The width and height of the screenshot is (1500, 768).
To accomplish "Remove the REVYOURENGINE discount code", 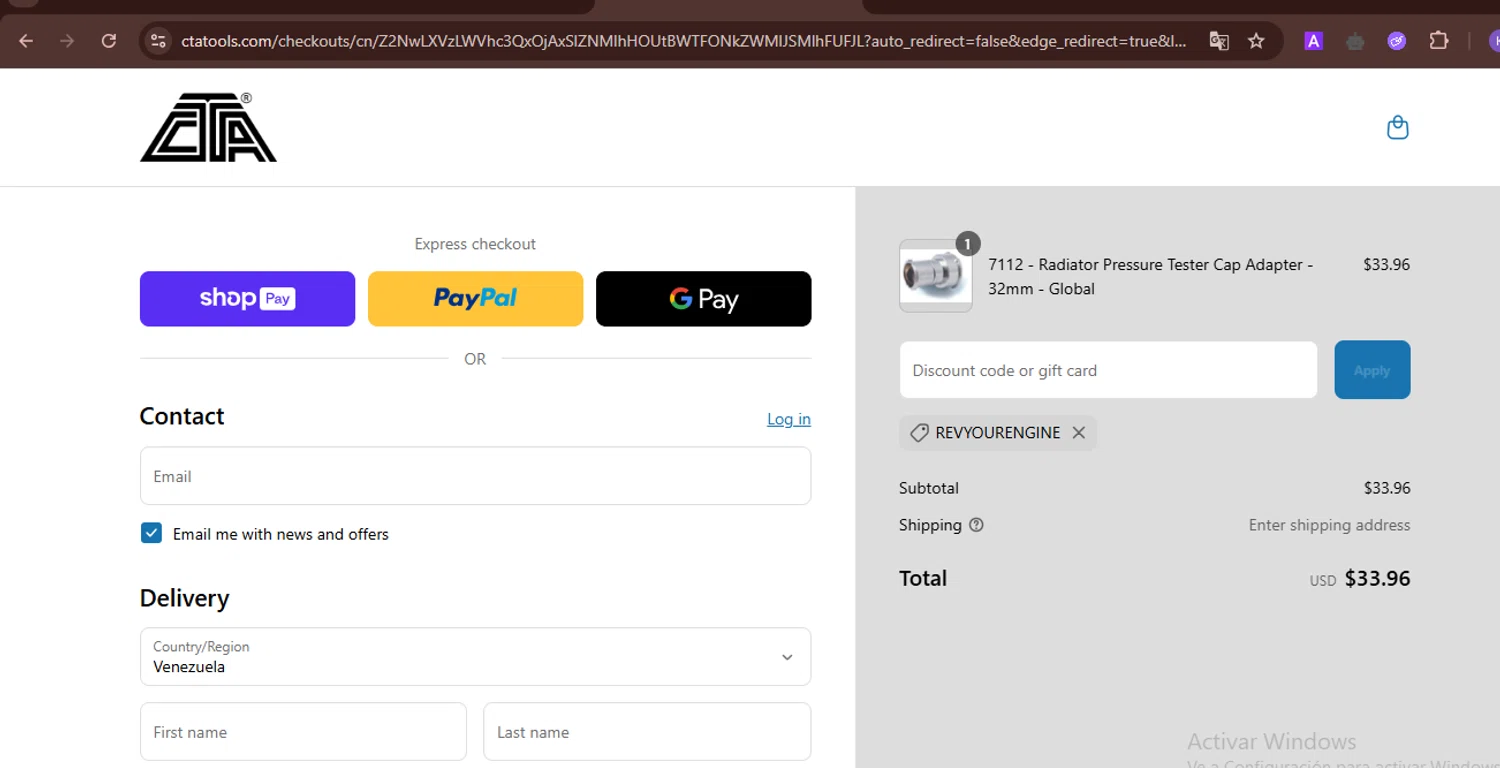I will point(1079,433).
